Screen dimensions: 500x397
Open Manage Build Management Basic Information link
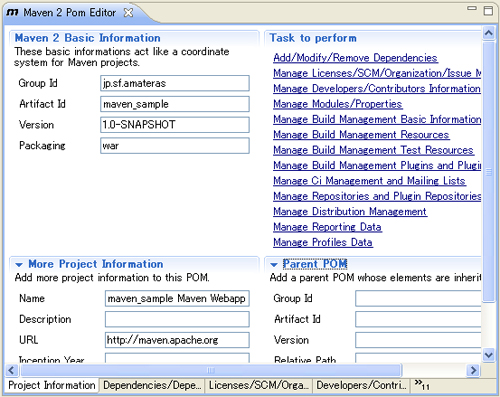[377, 119]
